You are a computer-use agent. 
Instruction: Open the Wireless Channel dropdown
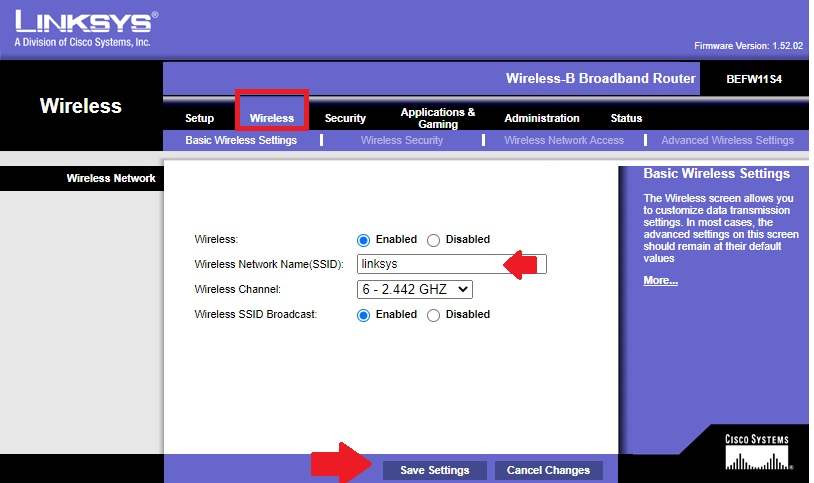pos(414,289)
